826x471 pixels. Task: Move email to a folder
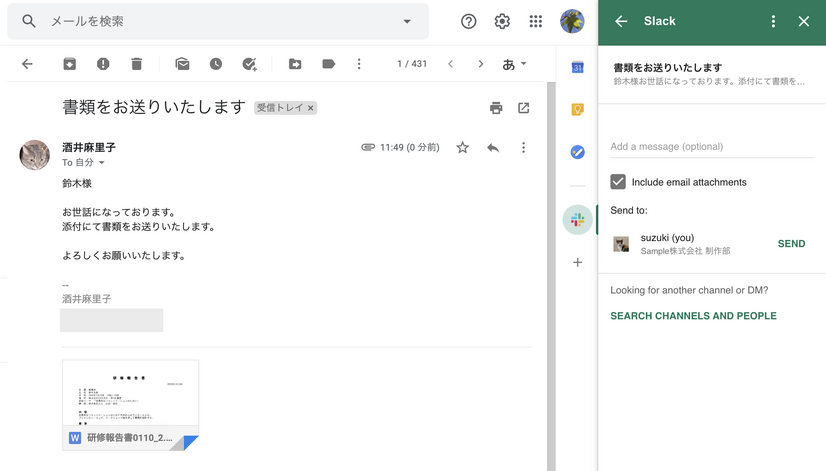click(295, 64)
